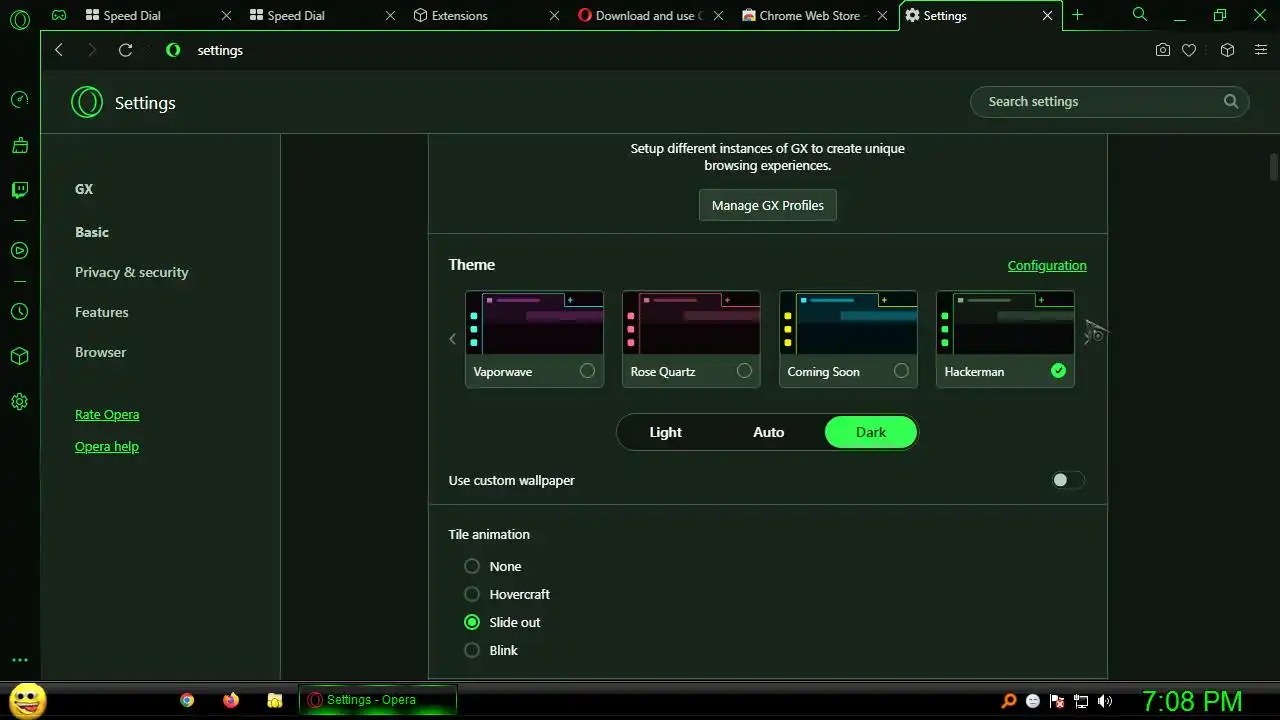
Task: Select the Coming Soon theme radio
Action: tap(901, 371)
